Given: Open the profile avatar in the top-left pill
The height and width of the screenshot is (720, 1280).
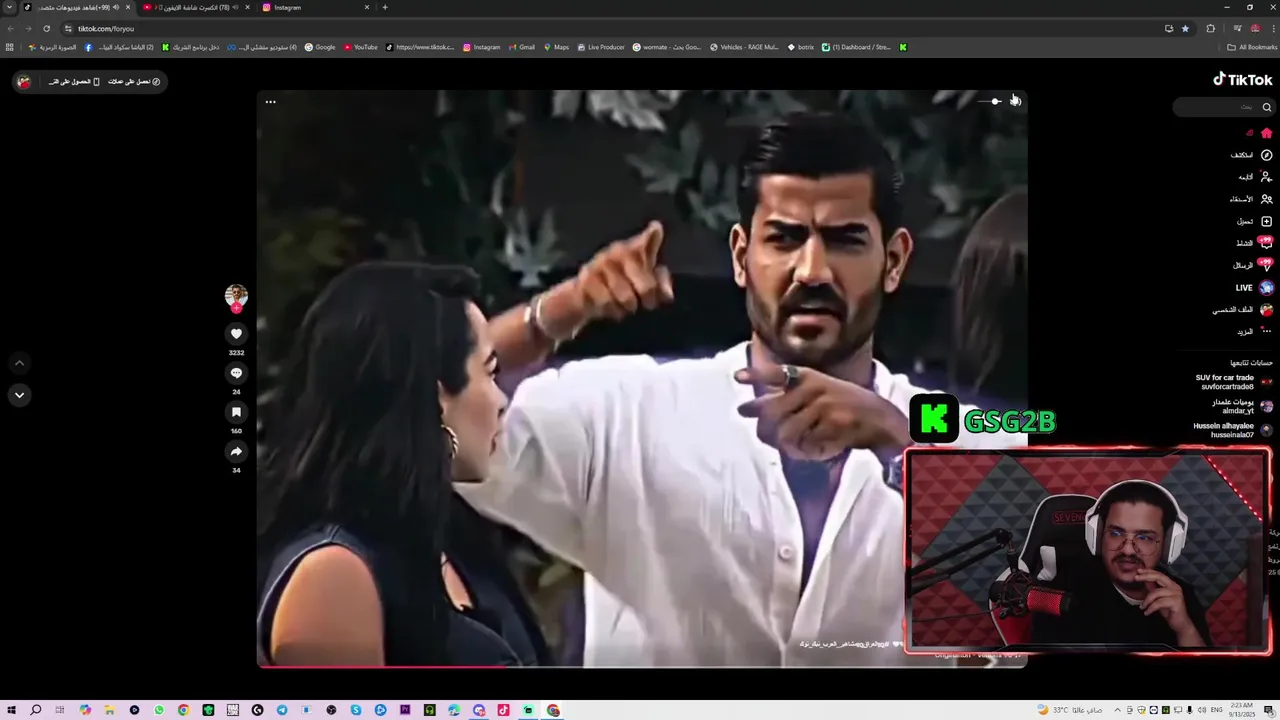Looking at the screenshot, I should (24, 82).
